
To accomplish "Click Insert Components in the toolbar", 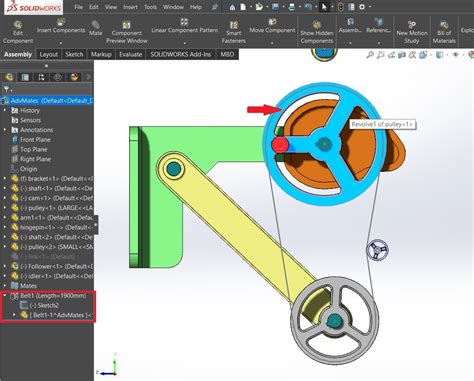I will point(61,27).
